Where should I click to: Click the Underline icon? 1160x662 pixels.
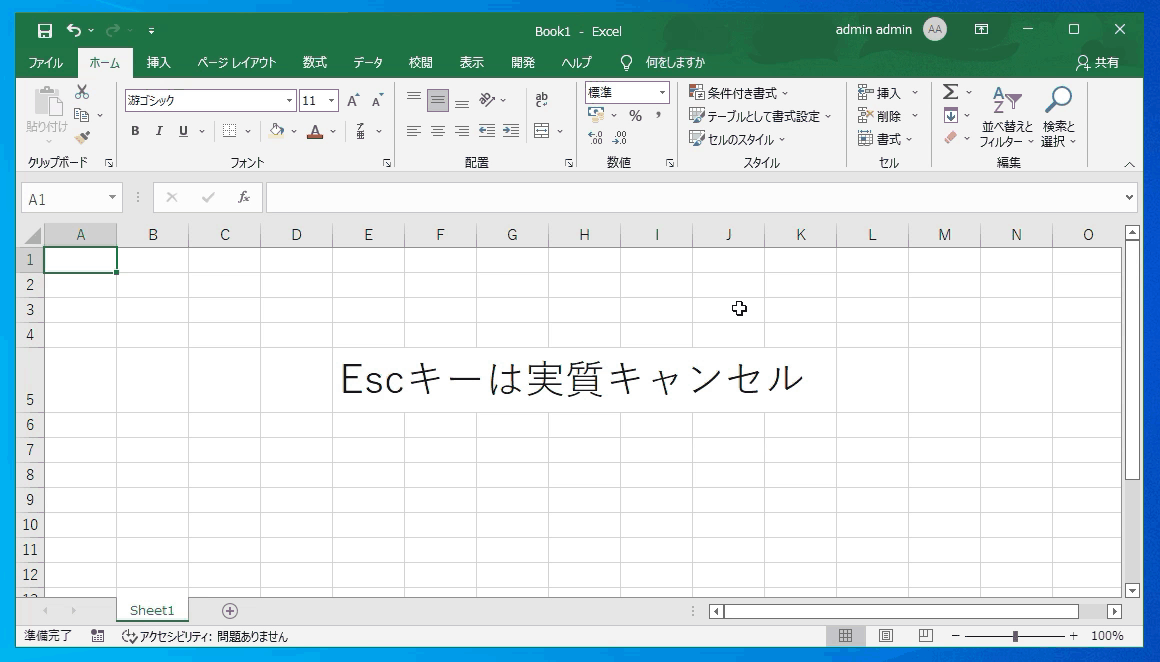click(183, 131)
